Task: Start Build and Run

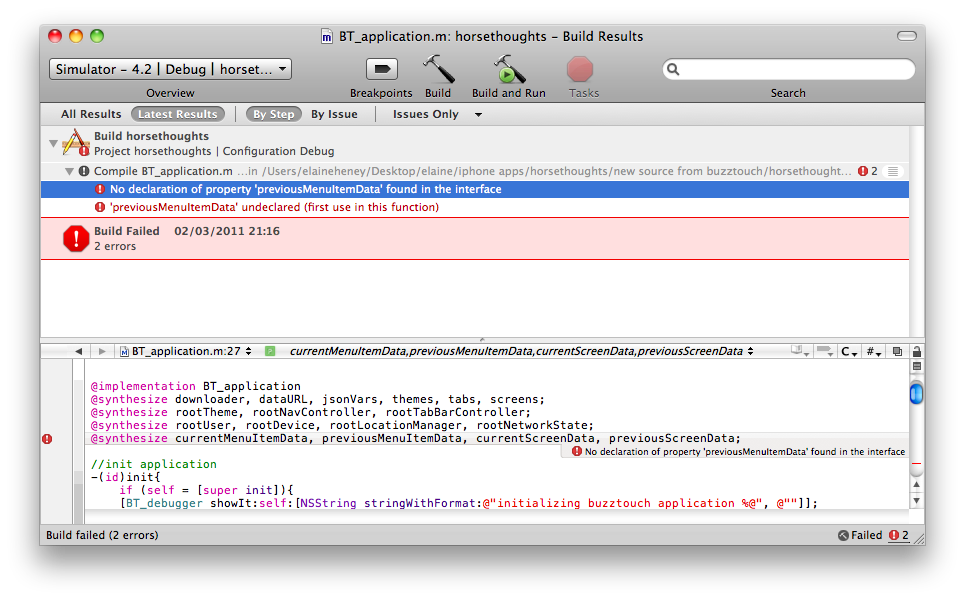Action: [508, 69]
